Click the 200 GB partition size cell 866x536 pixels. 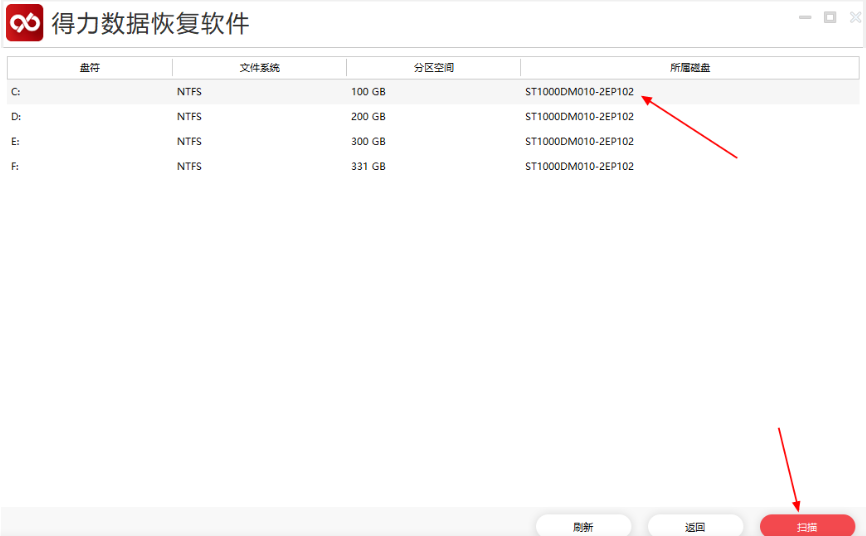tap(368, 117)
